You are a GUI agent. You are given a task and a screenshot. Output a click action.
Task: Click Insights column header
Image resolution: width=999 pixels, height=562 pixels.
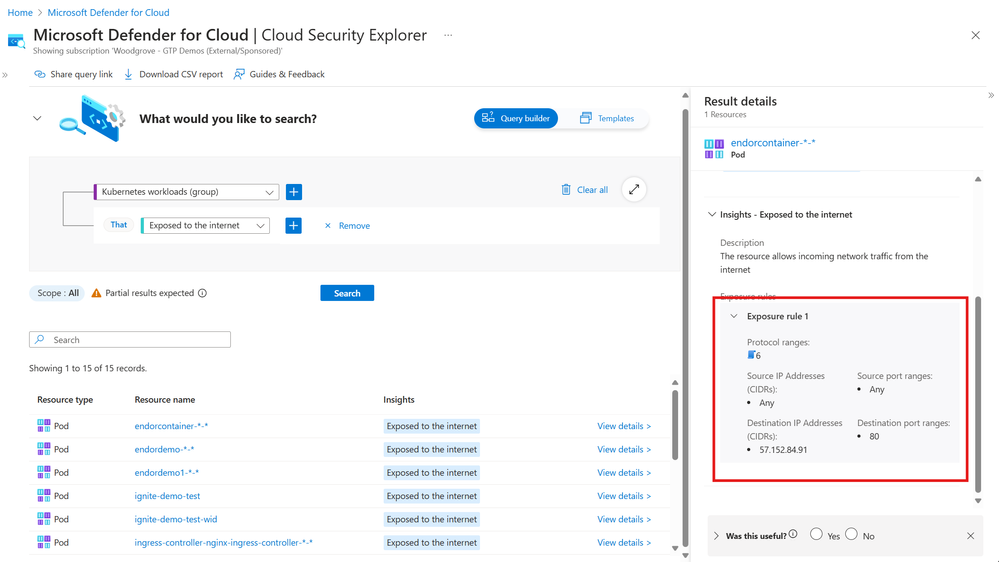click(399, 400)
